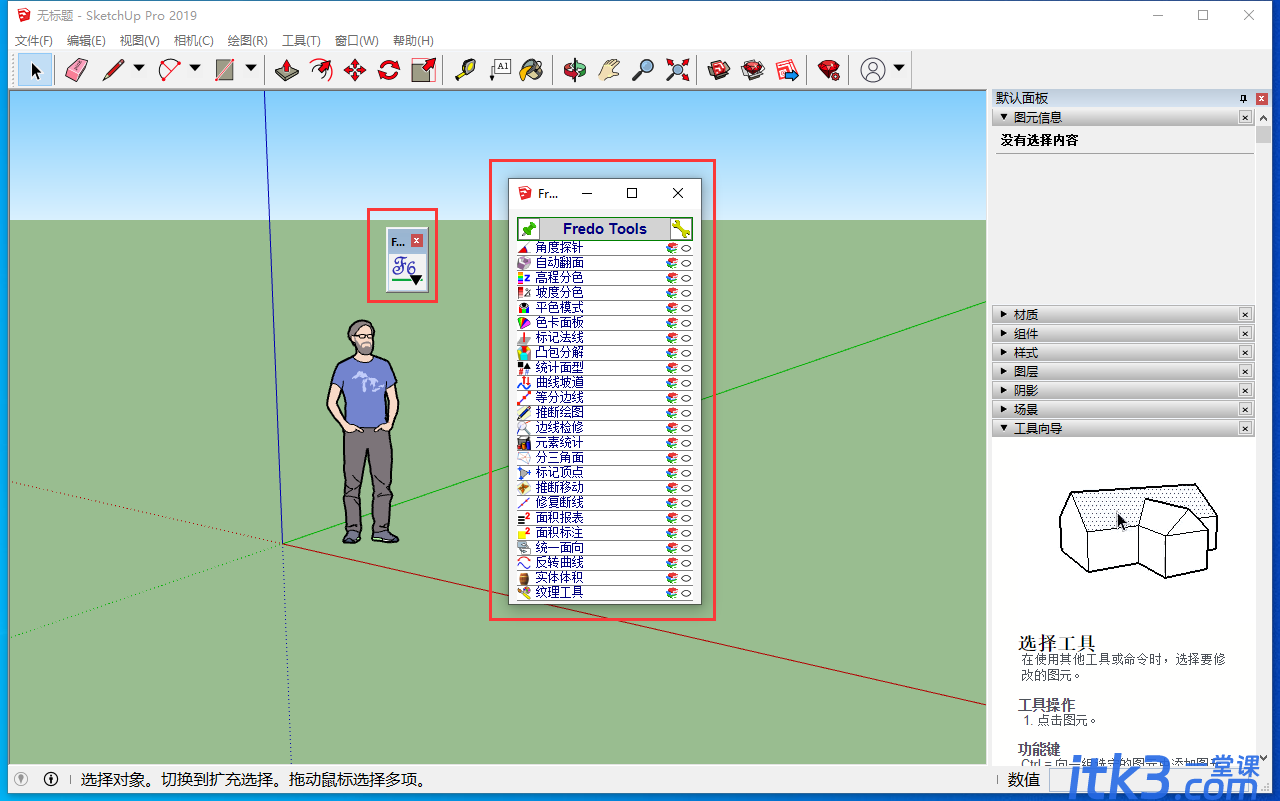This screenshot has width=1280, height=801.
Task: Toggle the oval on the 面积报表 row
Action: (687, 518)
